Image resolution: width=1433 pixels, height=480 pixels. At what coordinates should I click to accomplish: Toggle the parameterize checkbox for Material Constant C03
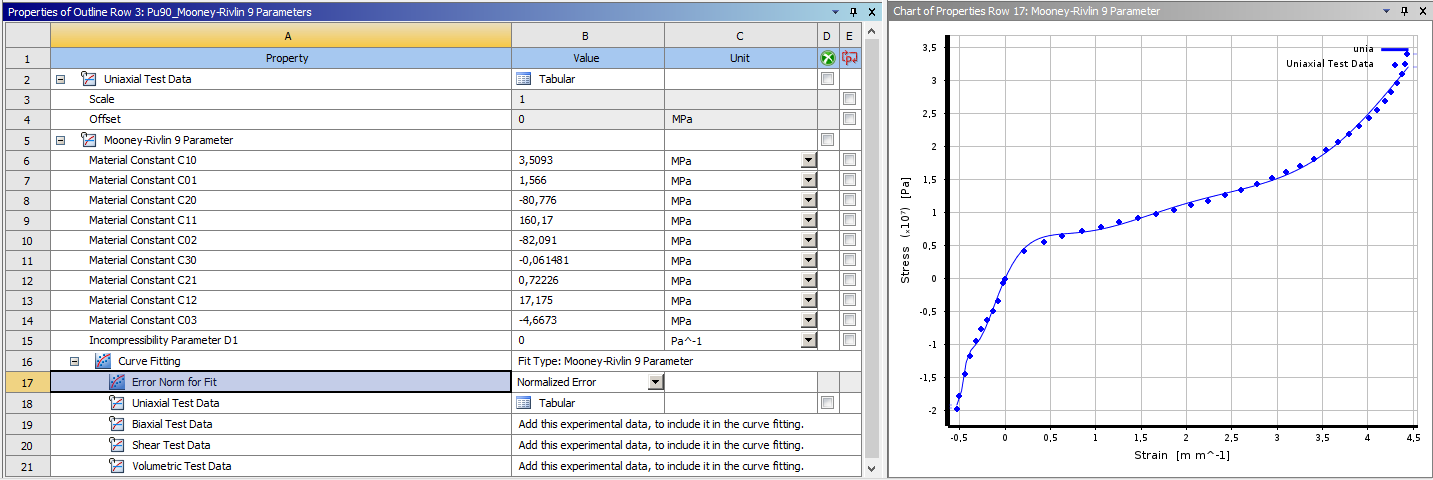click(x=849, y=320)
